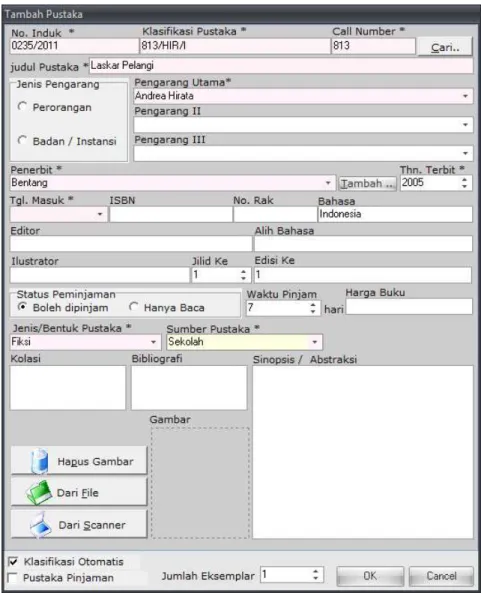
Task: Click the Tambah ... publisher button
Action: (x=368, y=184)
